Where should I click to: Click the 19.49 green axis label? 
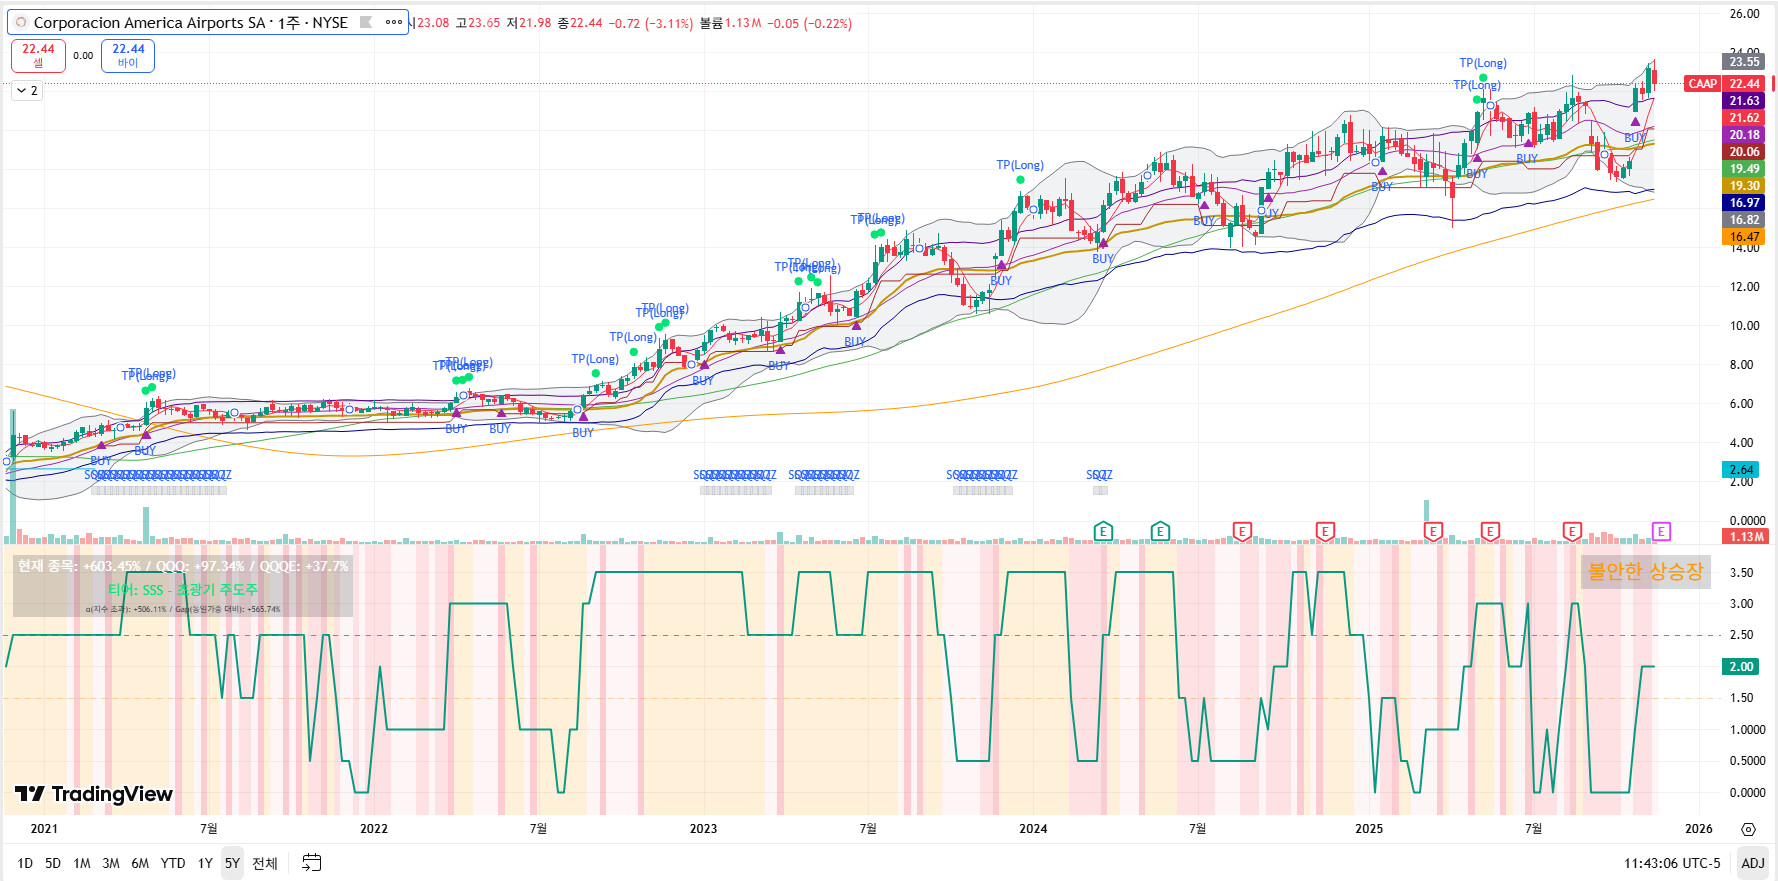point(1744,169)
